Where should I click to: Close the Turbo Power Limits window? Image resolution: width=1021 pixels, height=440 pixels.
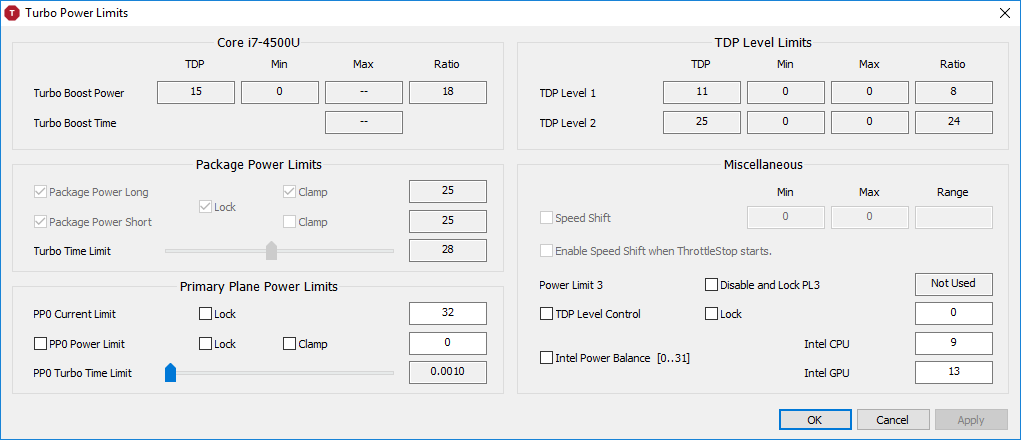point(1005,13)
